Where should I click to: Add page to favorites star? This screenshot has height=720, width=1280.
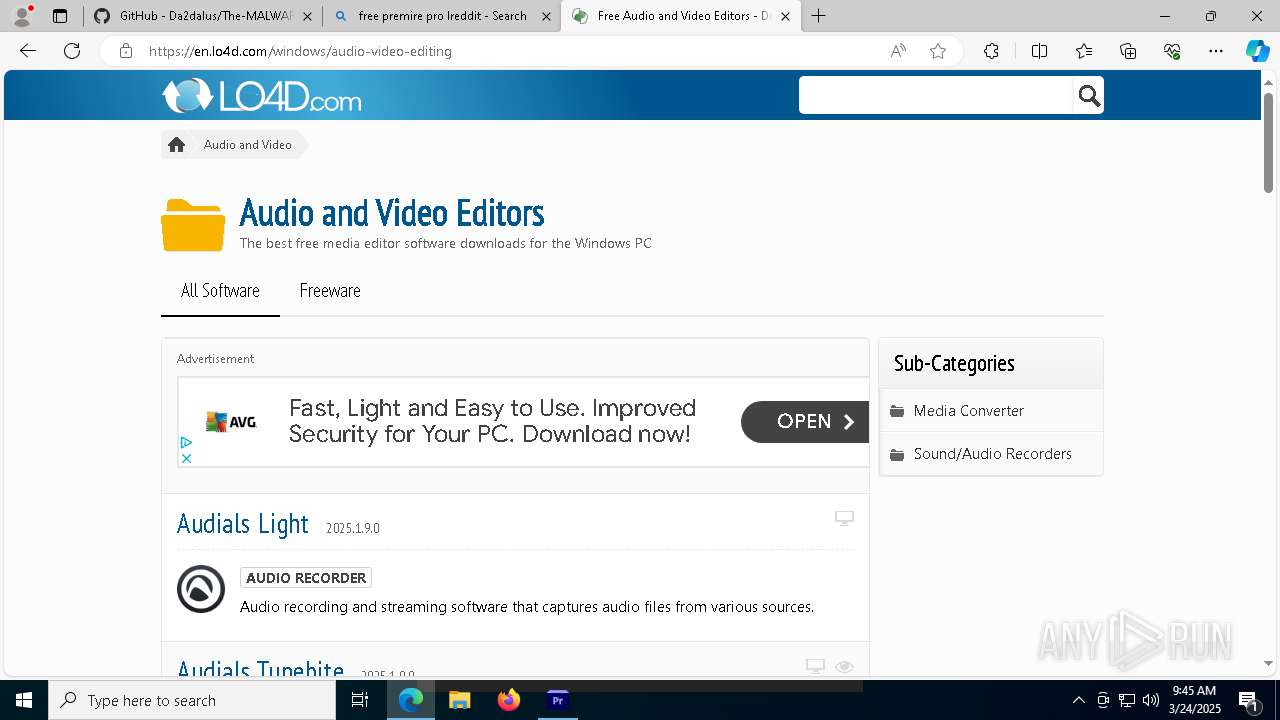[x=938, y=51]
